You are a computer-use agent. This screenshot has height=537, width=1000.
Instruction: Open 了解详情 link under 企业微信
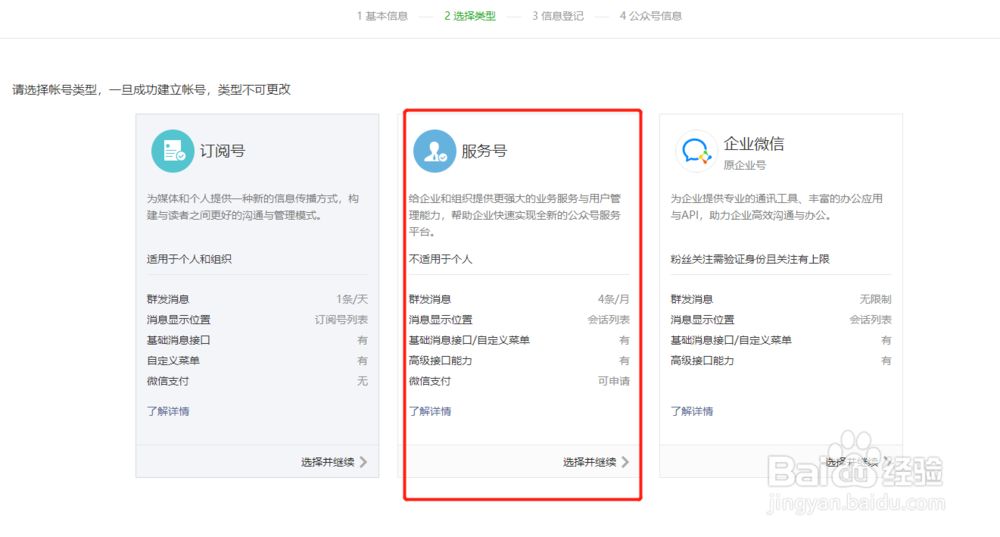pyautogui.click(x=691, y=411)
